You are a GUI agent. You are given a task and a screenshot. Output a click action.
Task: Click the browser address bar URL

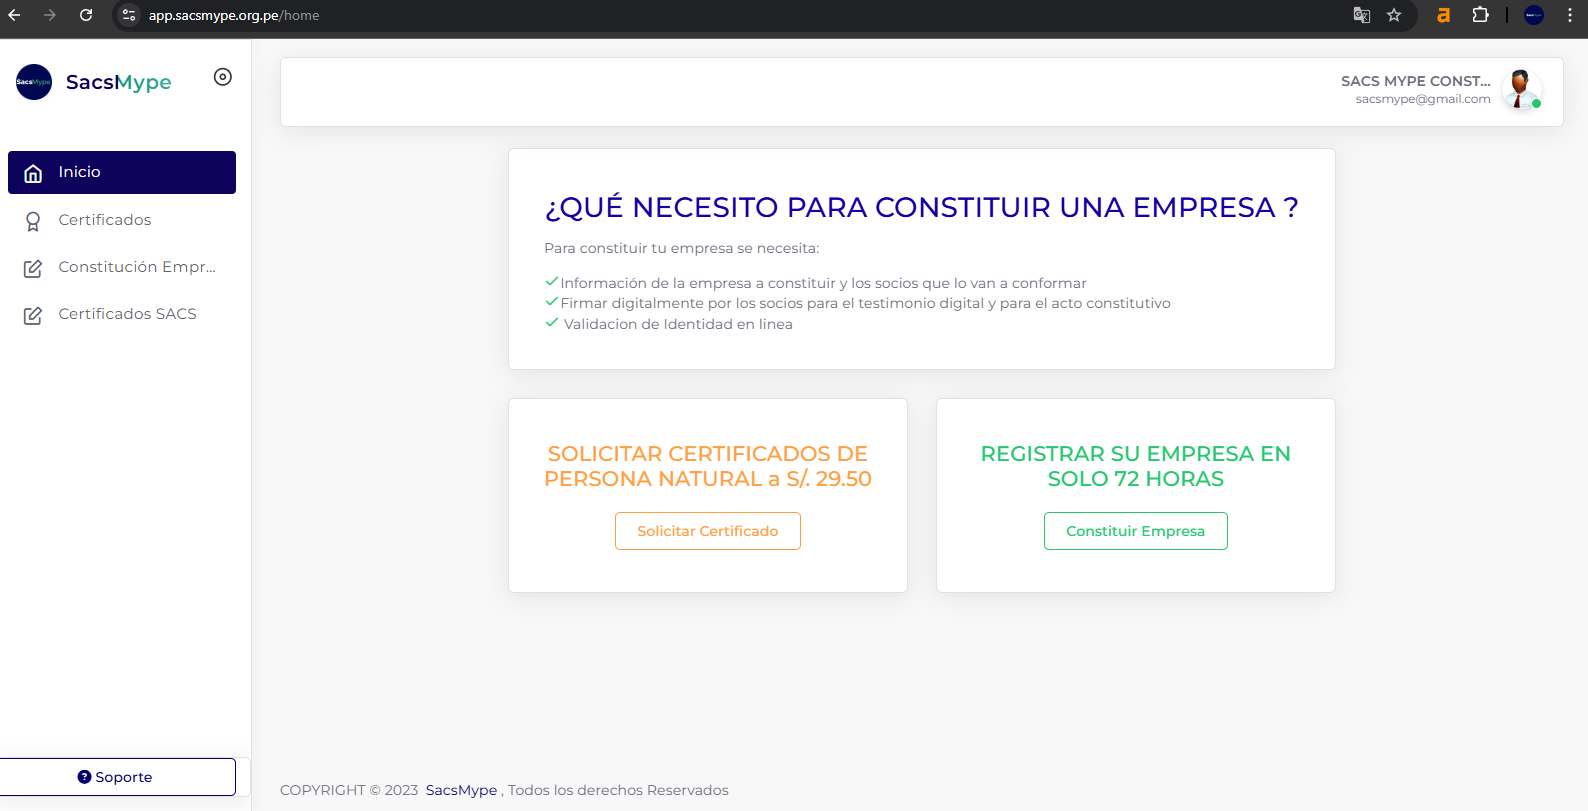(234, 15)
